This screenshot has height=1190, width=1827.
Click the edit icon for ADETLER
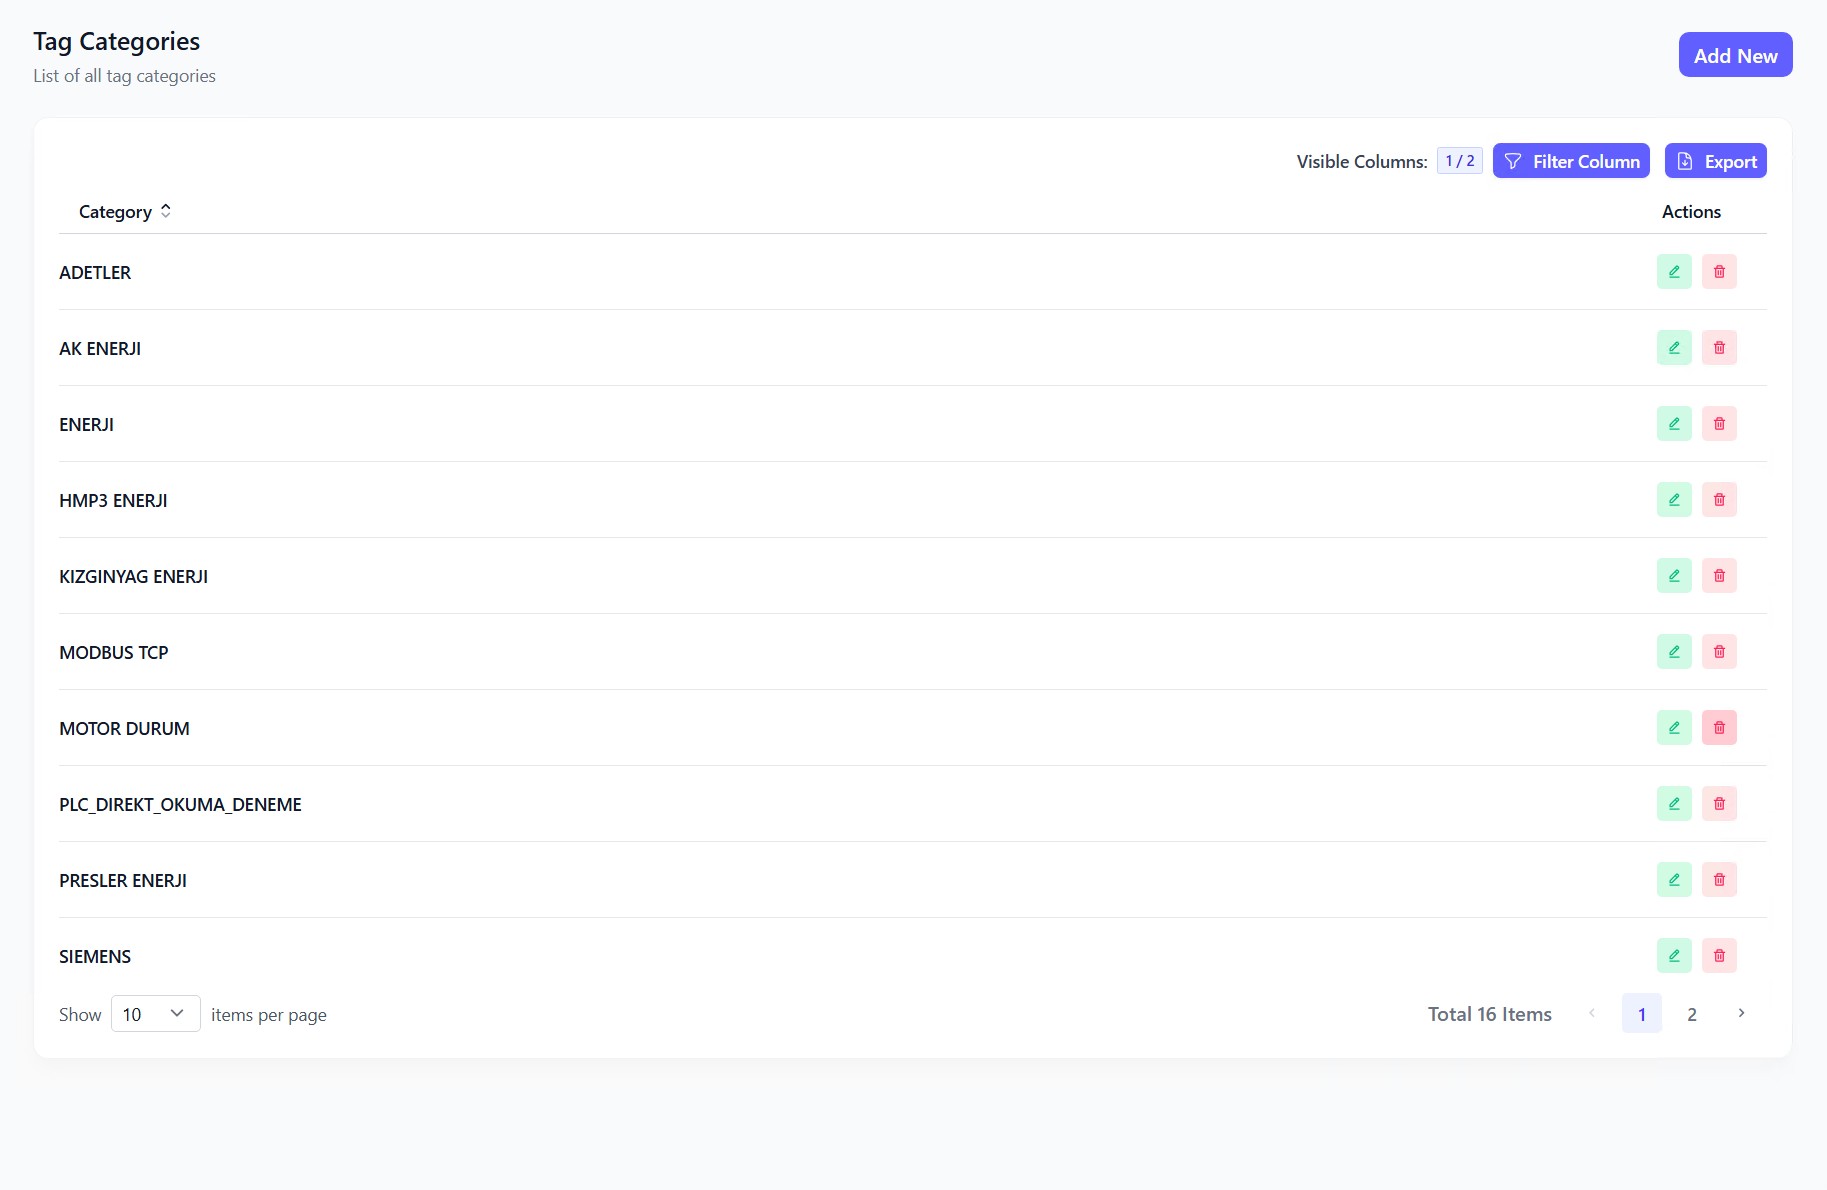pos(1673,272)
